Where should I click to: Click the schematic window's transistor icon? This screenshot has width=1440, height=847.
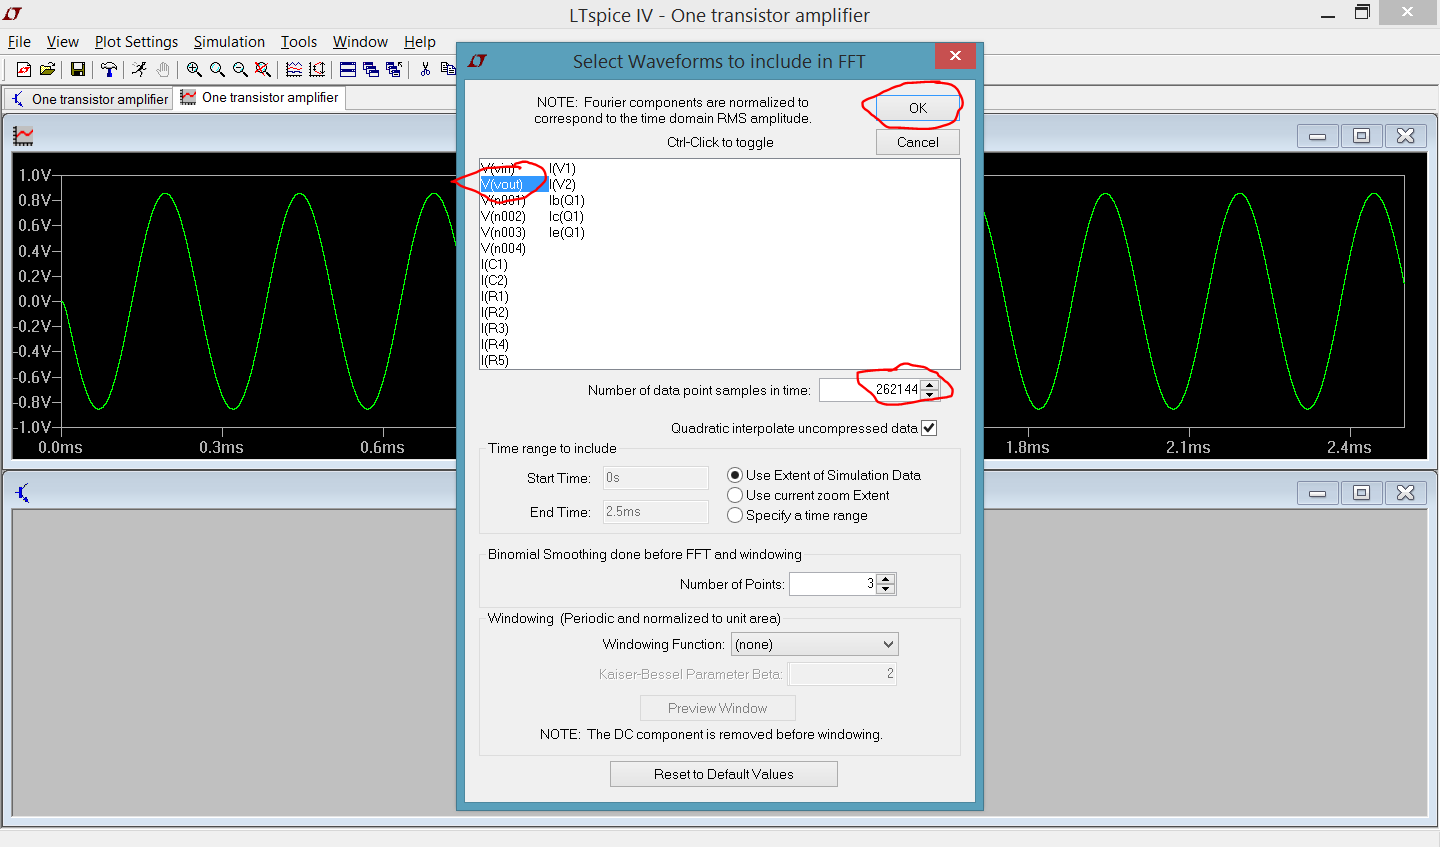(x=23, y=492)
